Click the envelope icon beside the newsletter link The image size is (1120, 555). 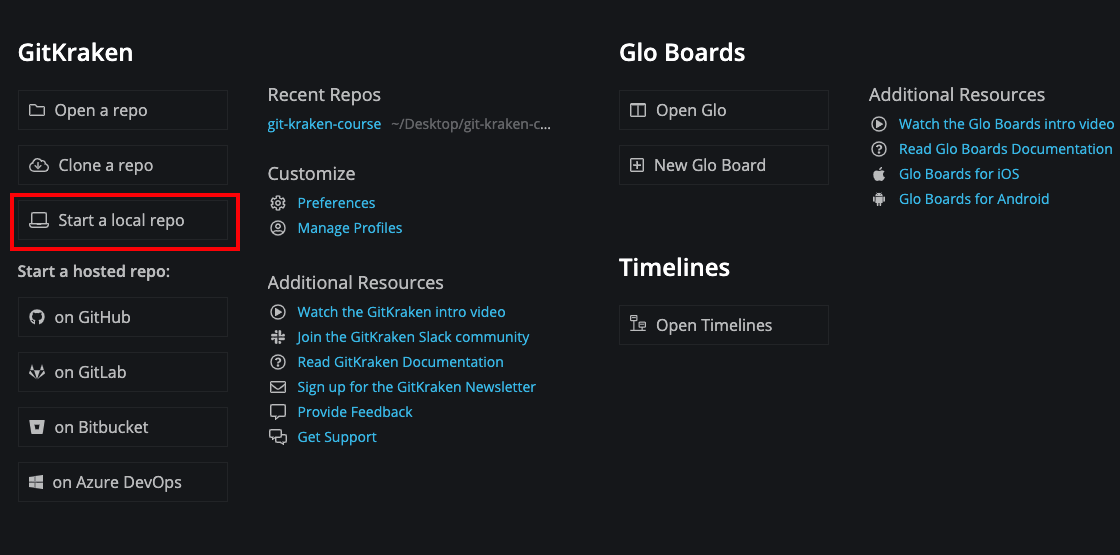click(278, 387)
